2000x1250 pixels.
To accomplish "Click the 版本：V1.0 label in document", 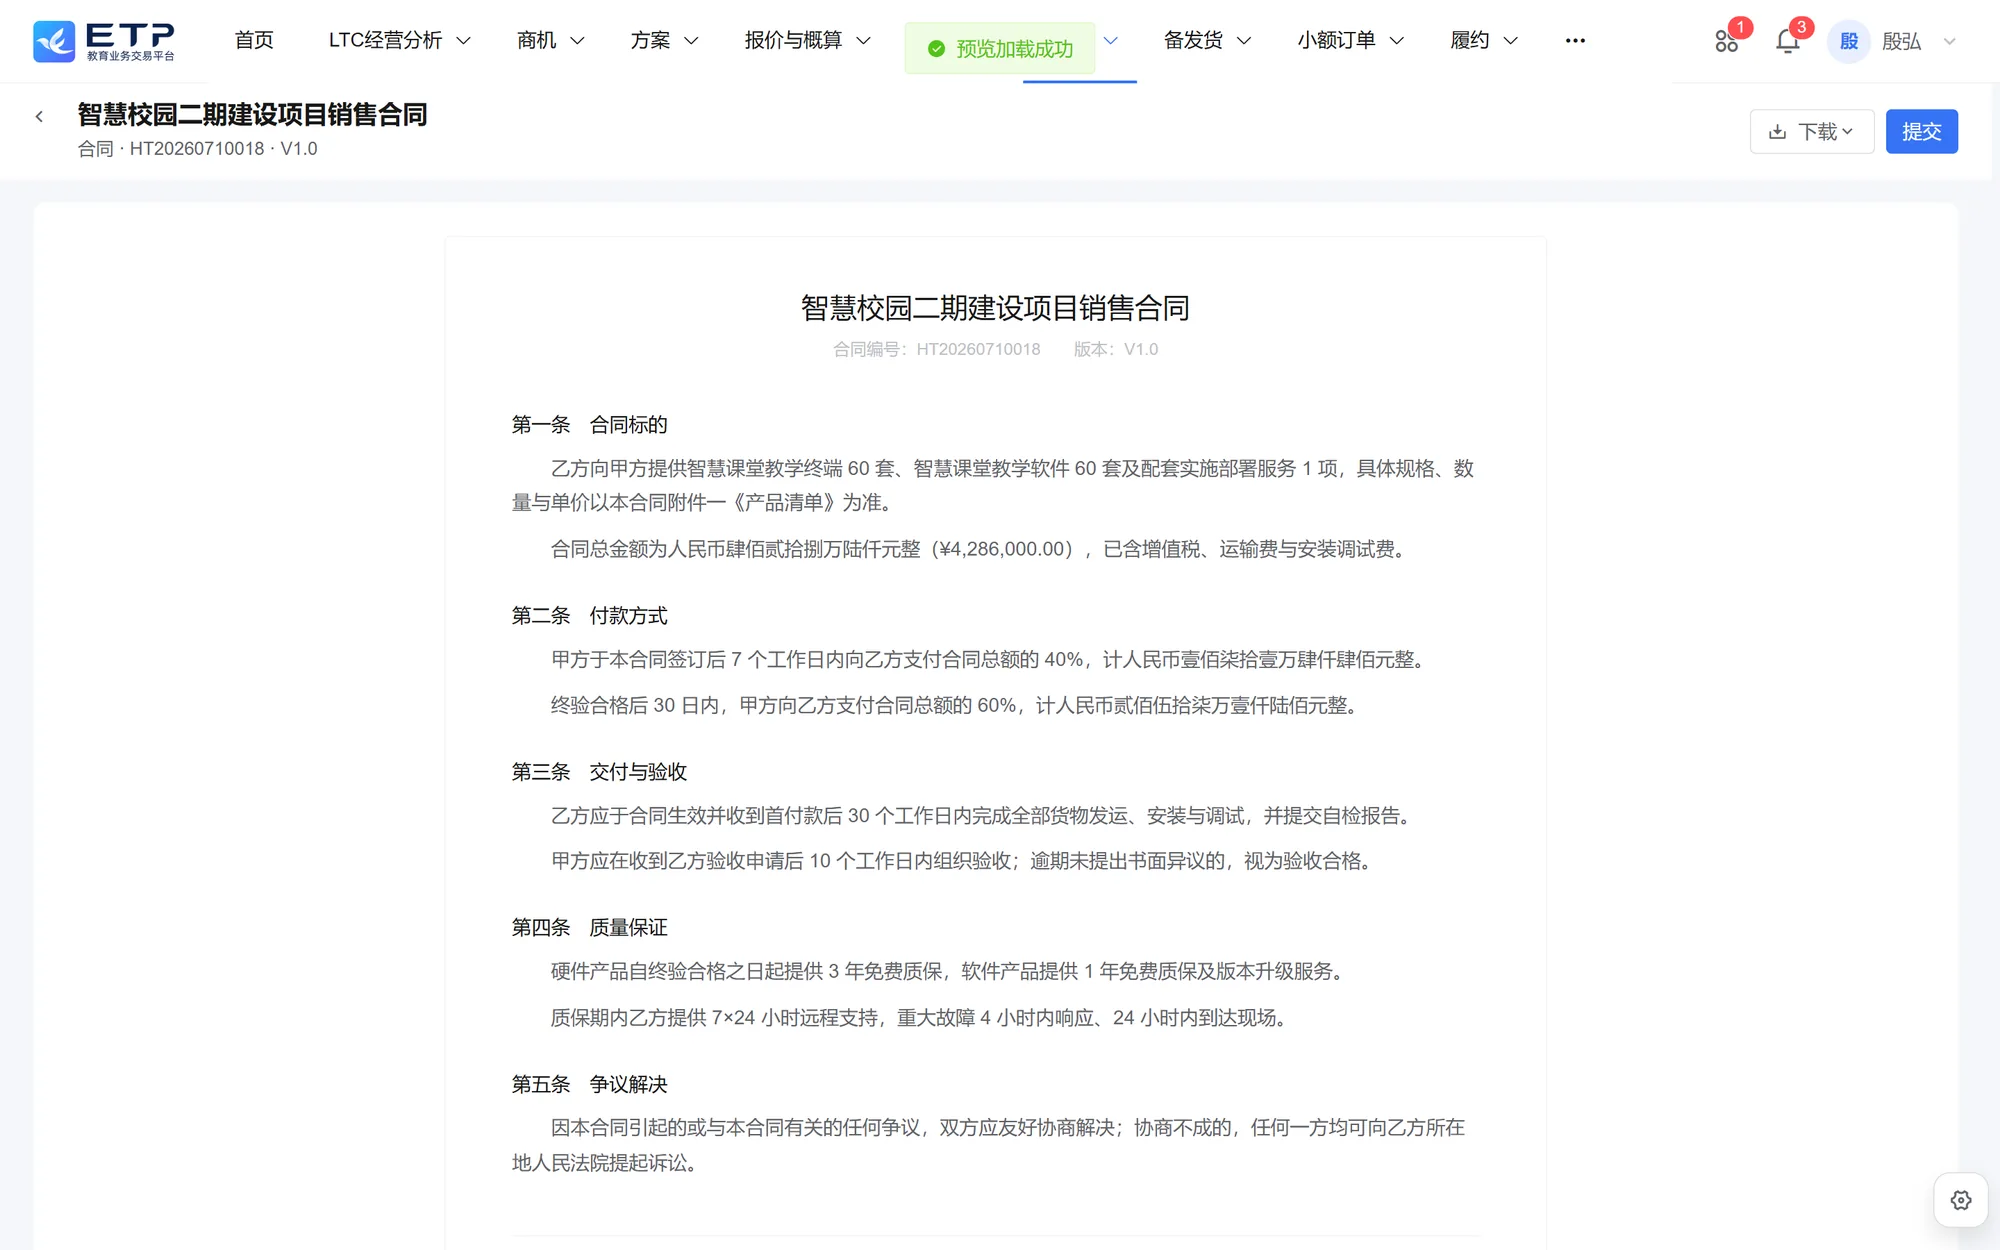I will pos(1116,349).
